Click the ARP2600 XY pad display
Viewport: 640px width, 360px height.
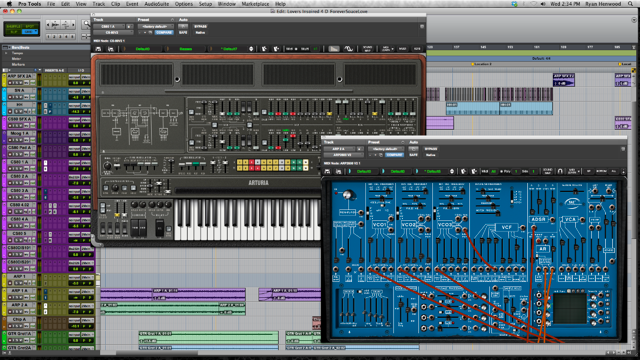[x=570, y=308]
